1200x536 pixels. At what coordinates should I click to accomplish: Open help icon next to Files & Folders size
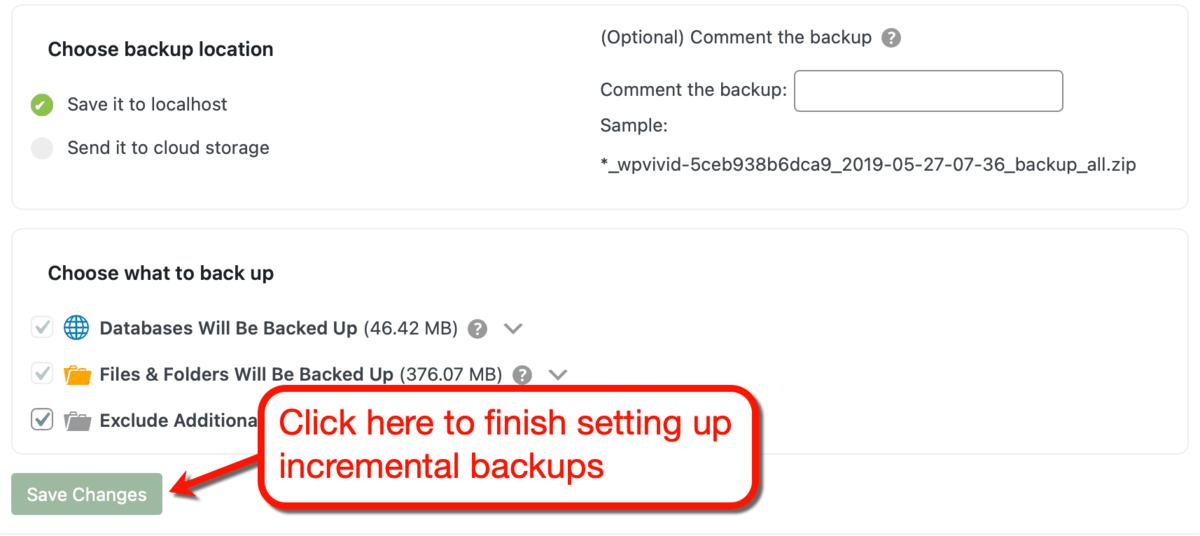coord(522,375)
